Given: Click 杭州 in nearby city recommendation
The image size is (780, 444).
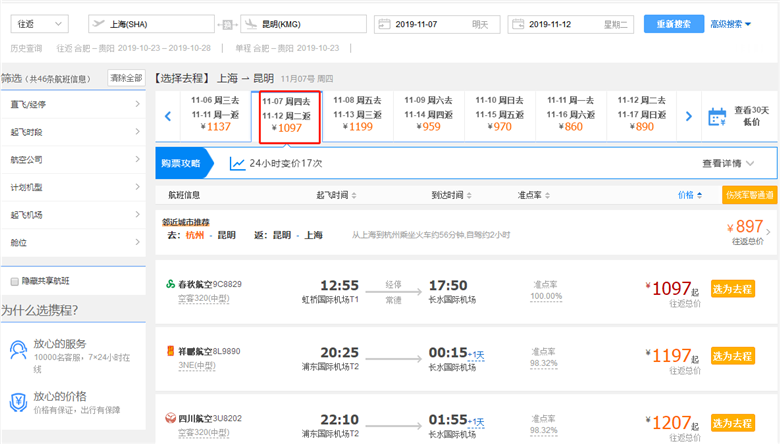Looking at the screenshot, I should tap(195, 235).
